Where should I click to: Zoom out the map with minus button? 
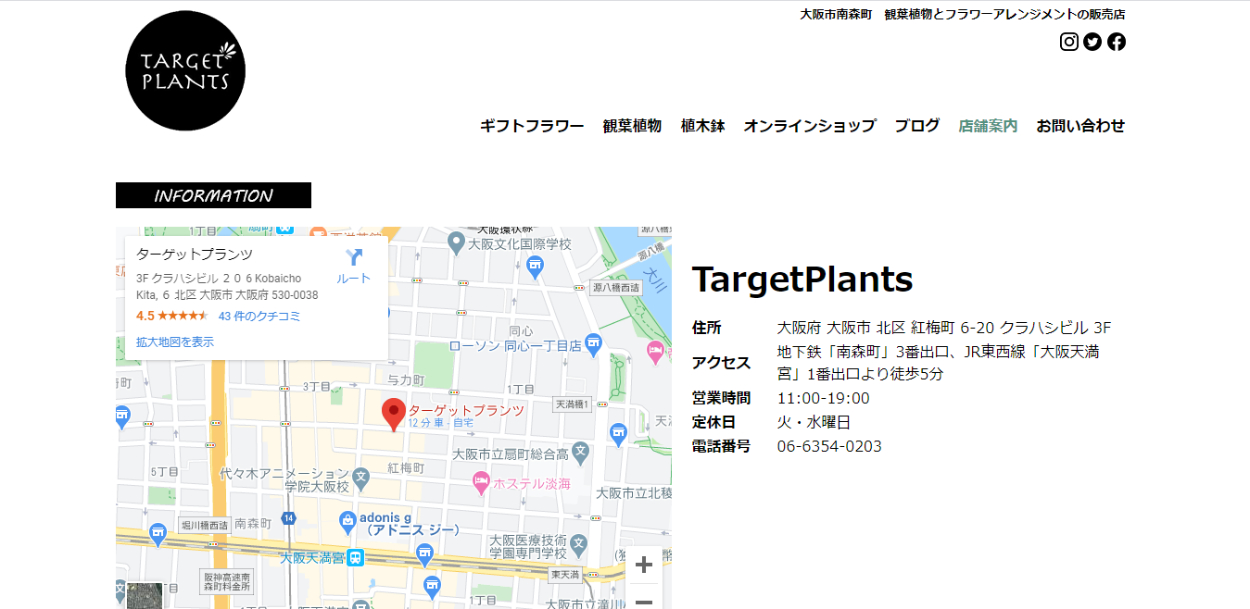(644, 600)
